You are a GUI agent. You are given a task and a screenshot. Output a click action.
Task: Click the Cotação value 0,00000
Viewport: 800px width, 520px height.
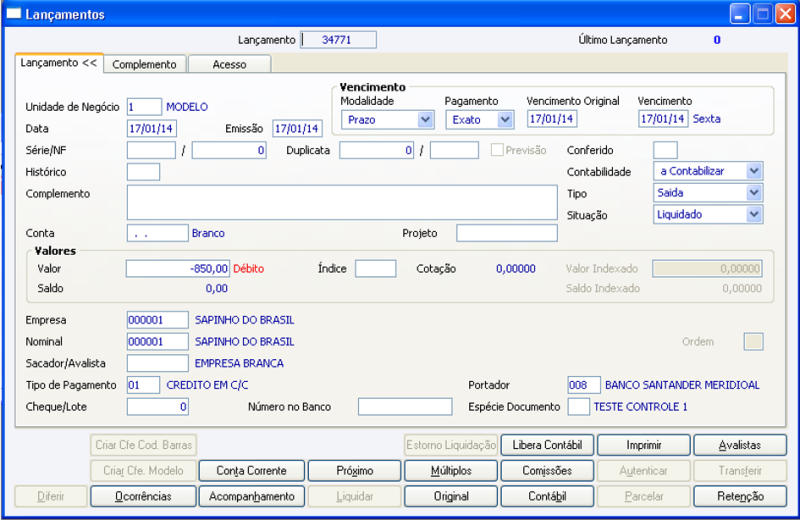click(x=516, y=269)
